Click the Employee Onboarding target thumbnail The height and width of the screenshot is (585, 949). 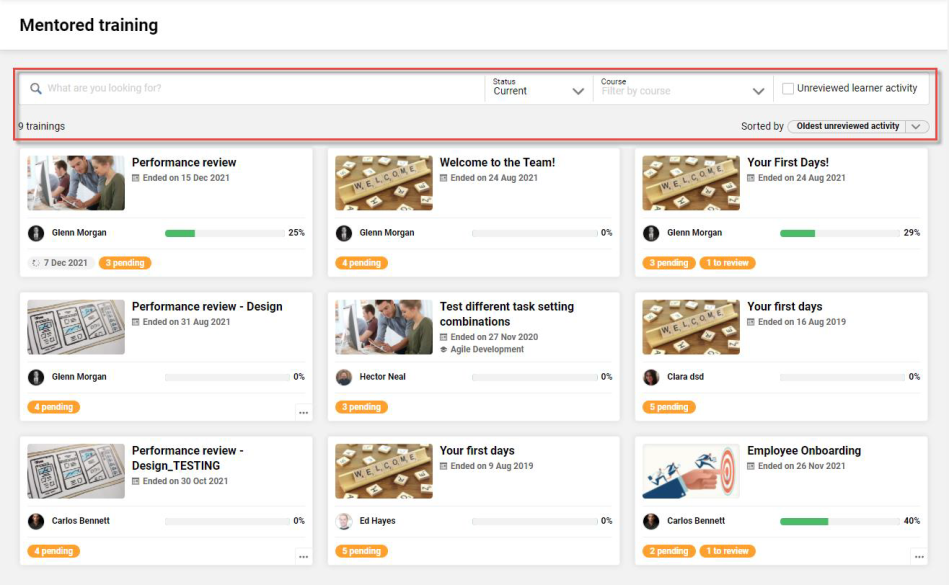(x=691, y=471)
